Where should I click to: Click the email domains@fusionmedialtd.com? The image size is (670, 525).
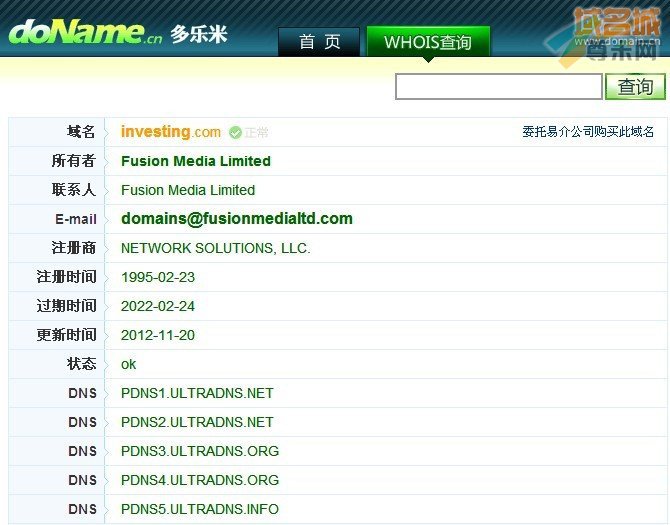point(237,219)
